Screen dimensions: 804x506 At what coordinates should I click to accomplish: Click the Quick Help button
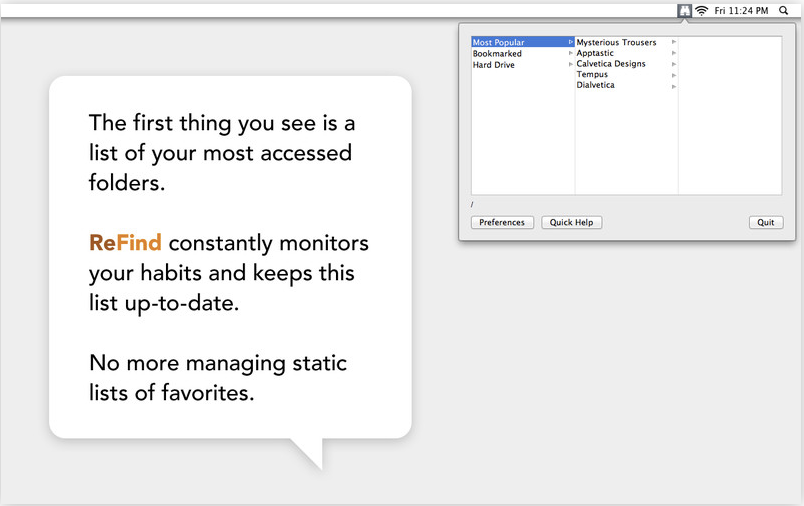point(571,222)
